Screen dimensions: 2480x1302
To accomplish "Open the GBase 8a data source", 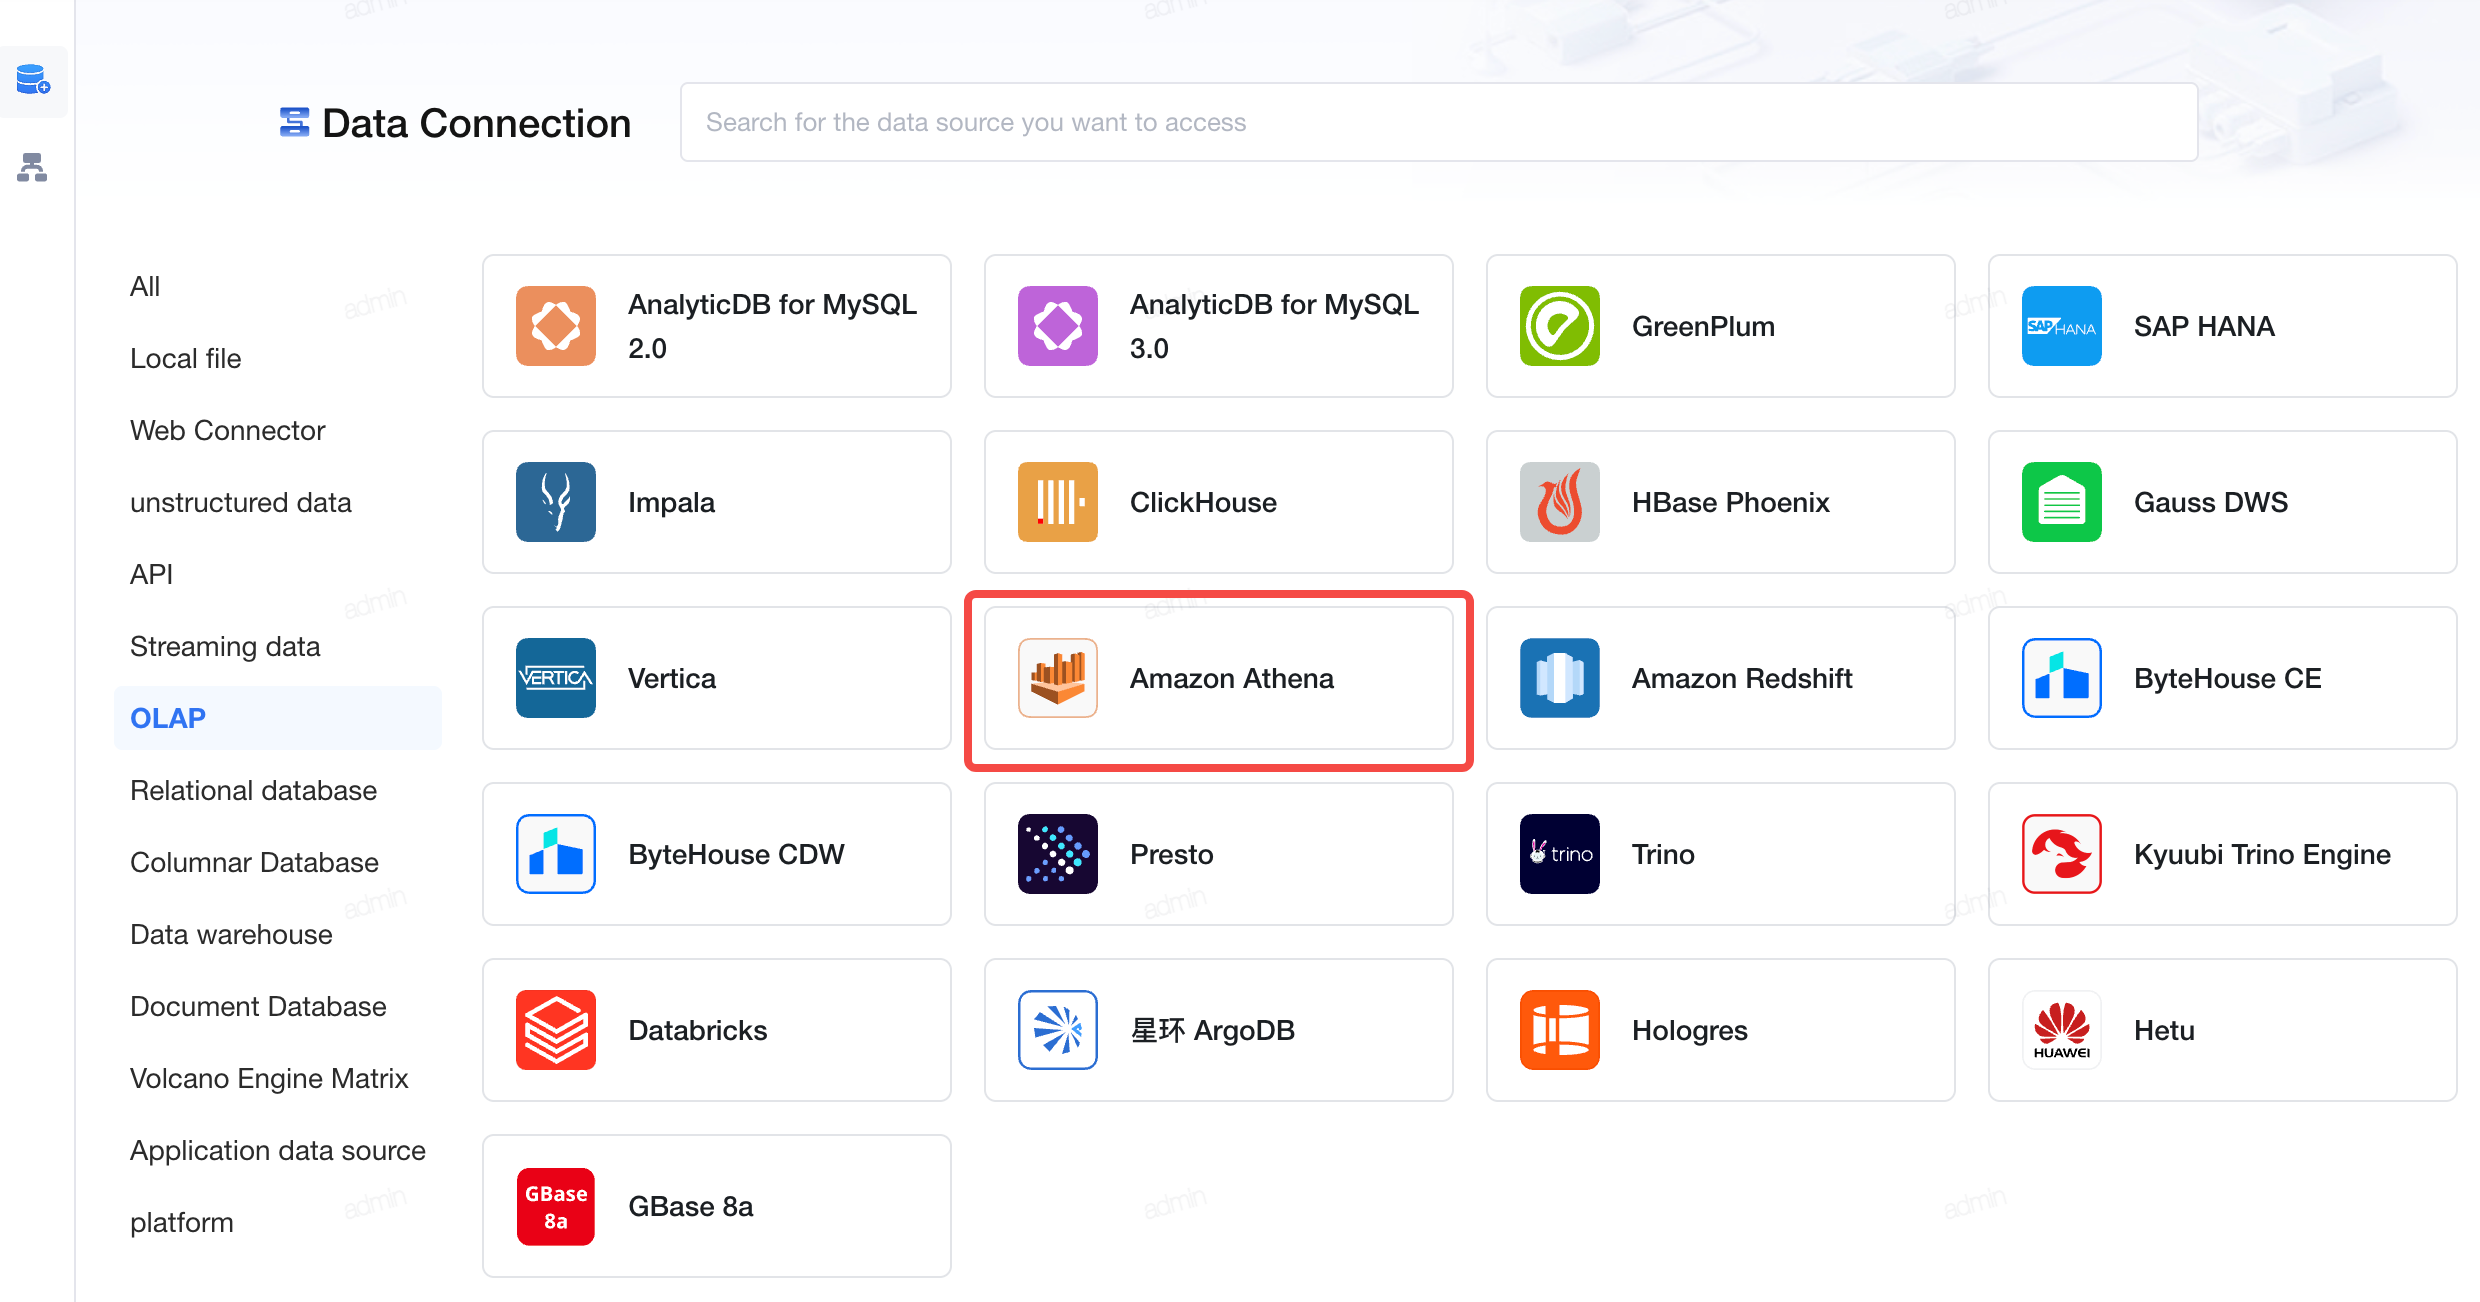I will tap(716, 1206).
